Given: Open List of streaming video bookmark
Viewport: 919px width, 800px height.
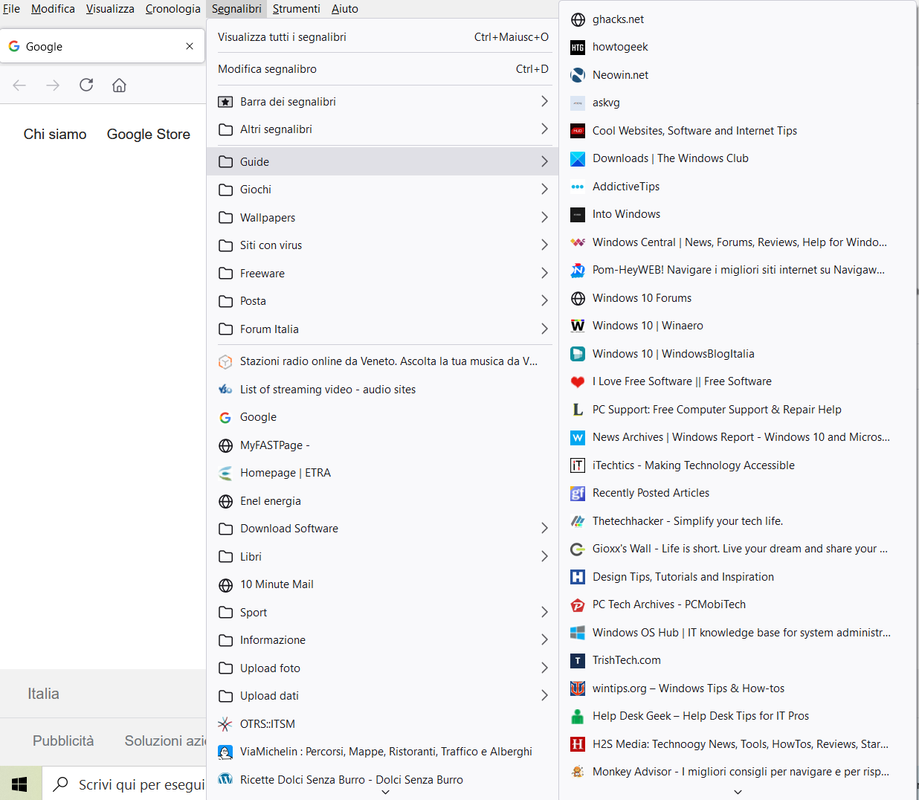Looking at the screenshot, I should coord(383,389).
